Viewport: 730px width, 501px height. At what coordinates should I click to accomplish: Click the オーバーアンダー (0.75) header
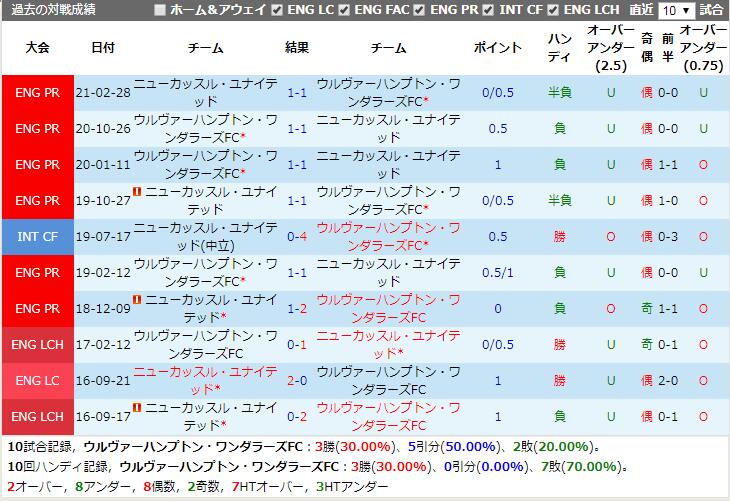coord(703,47)
